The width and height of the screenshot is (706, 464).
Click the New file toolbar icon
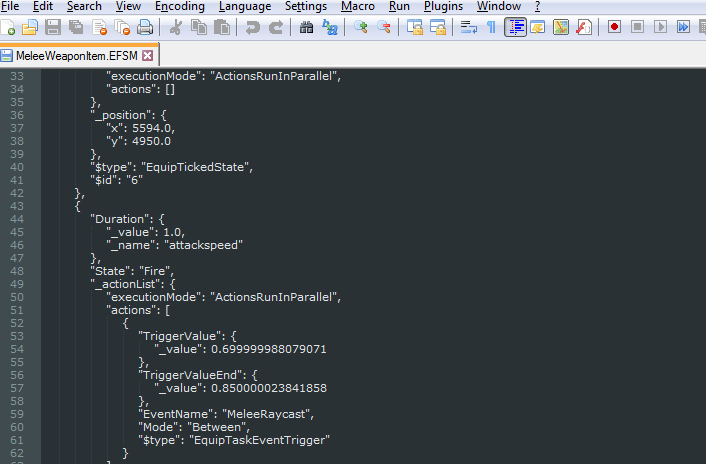10,27
